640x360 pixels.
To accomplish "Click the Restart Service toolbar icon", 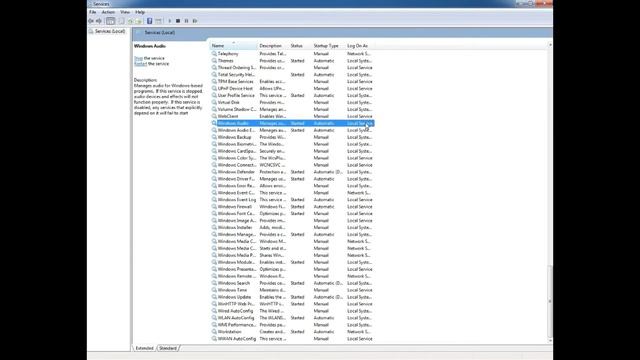I will tap(195, 21).
